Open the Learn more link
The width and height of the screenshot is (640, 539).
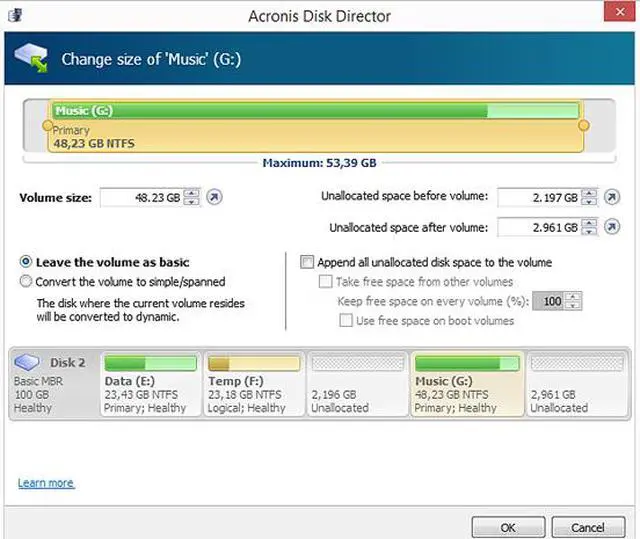(46, 484)
